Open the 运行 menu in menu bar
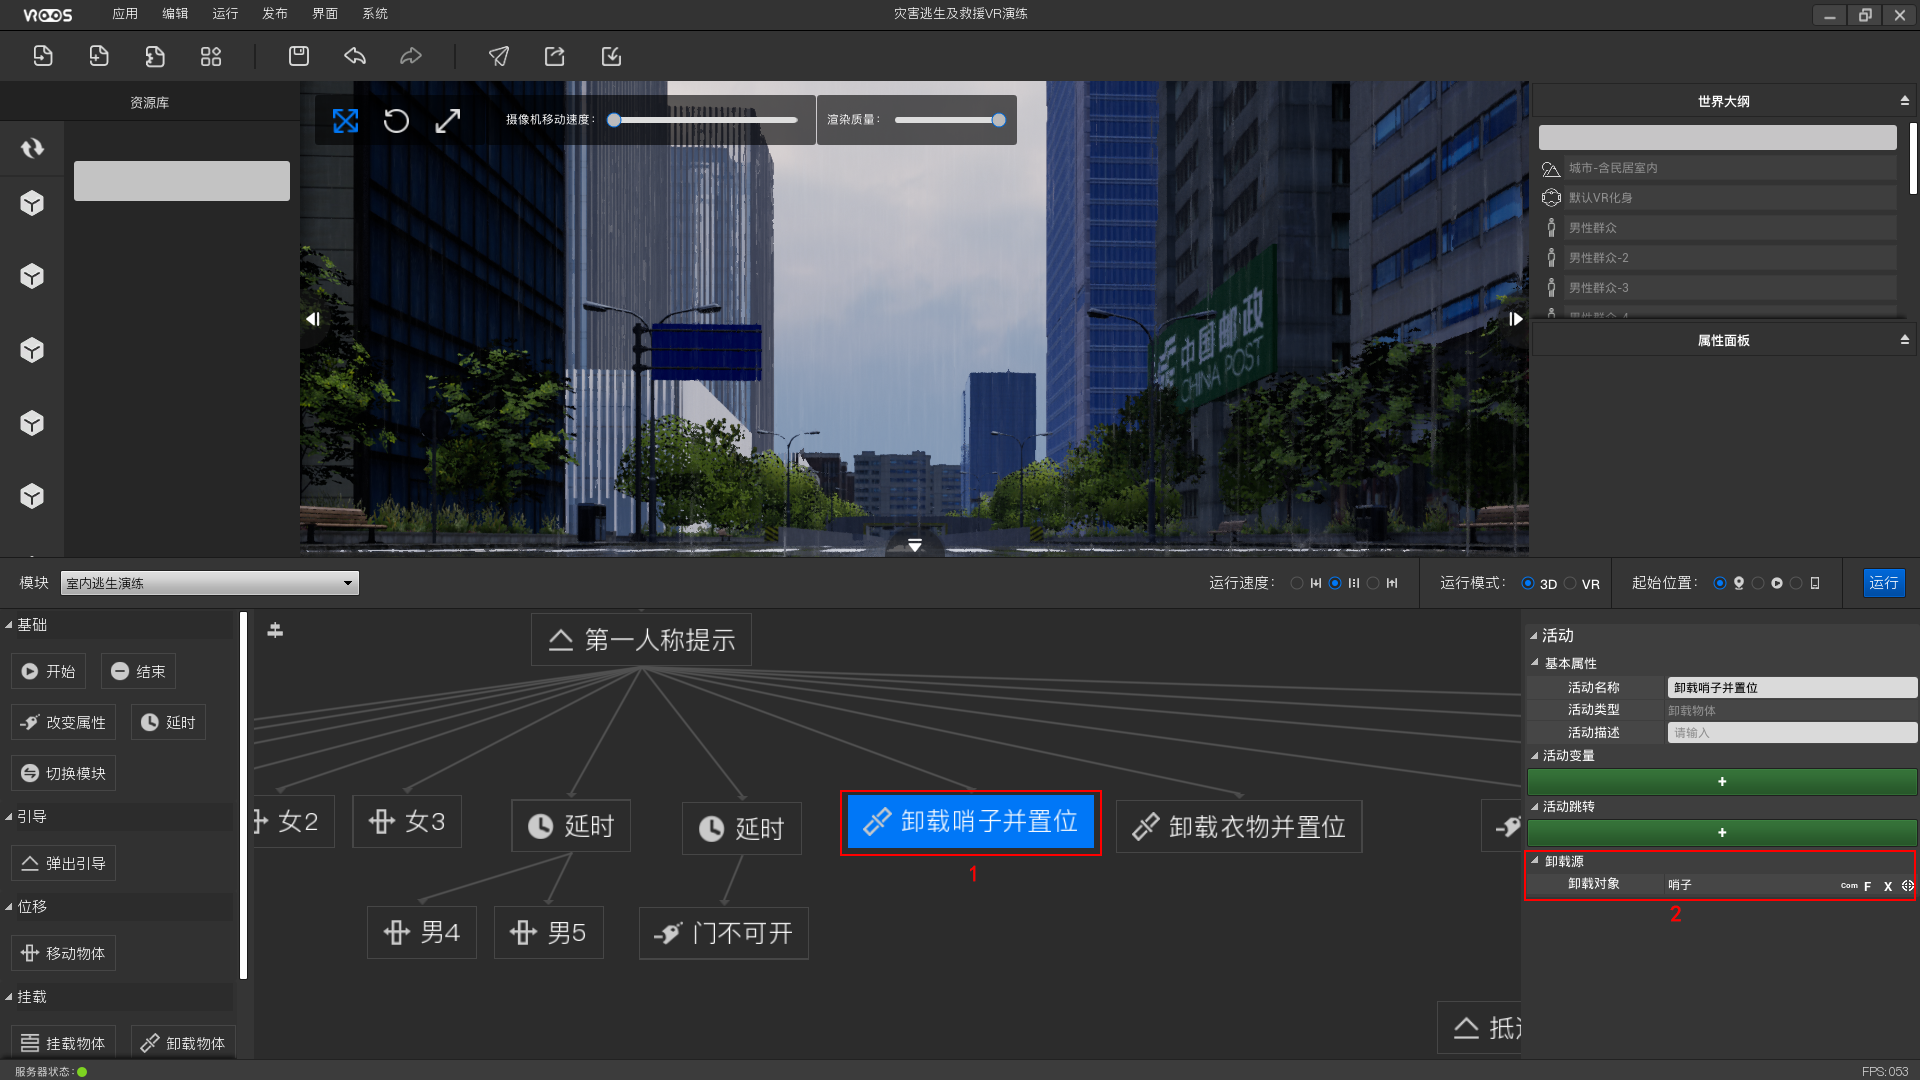Screen dimensions: 1920x1080 (225, 14)
